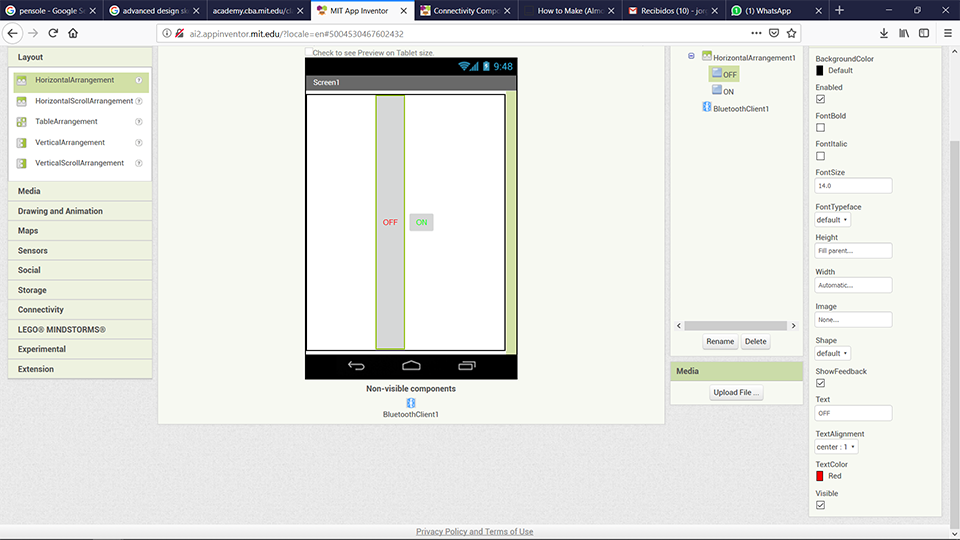This screenshot has width=960, height=540.
Task: Open browser downloads panel
Action: (883, 33)
